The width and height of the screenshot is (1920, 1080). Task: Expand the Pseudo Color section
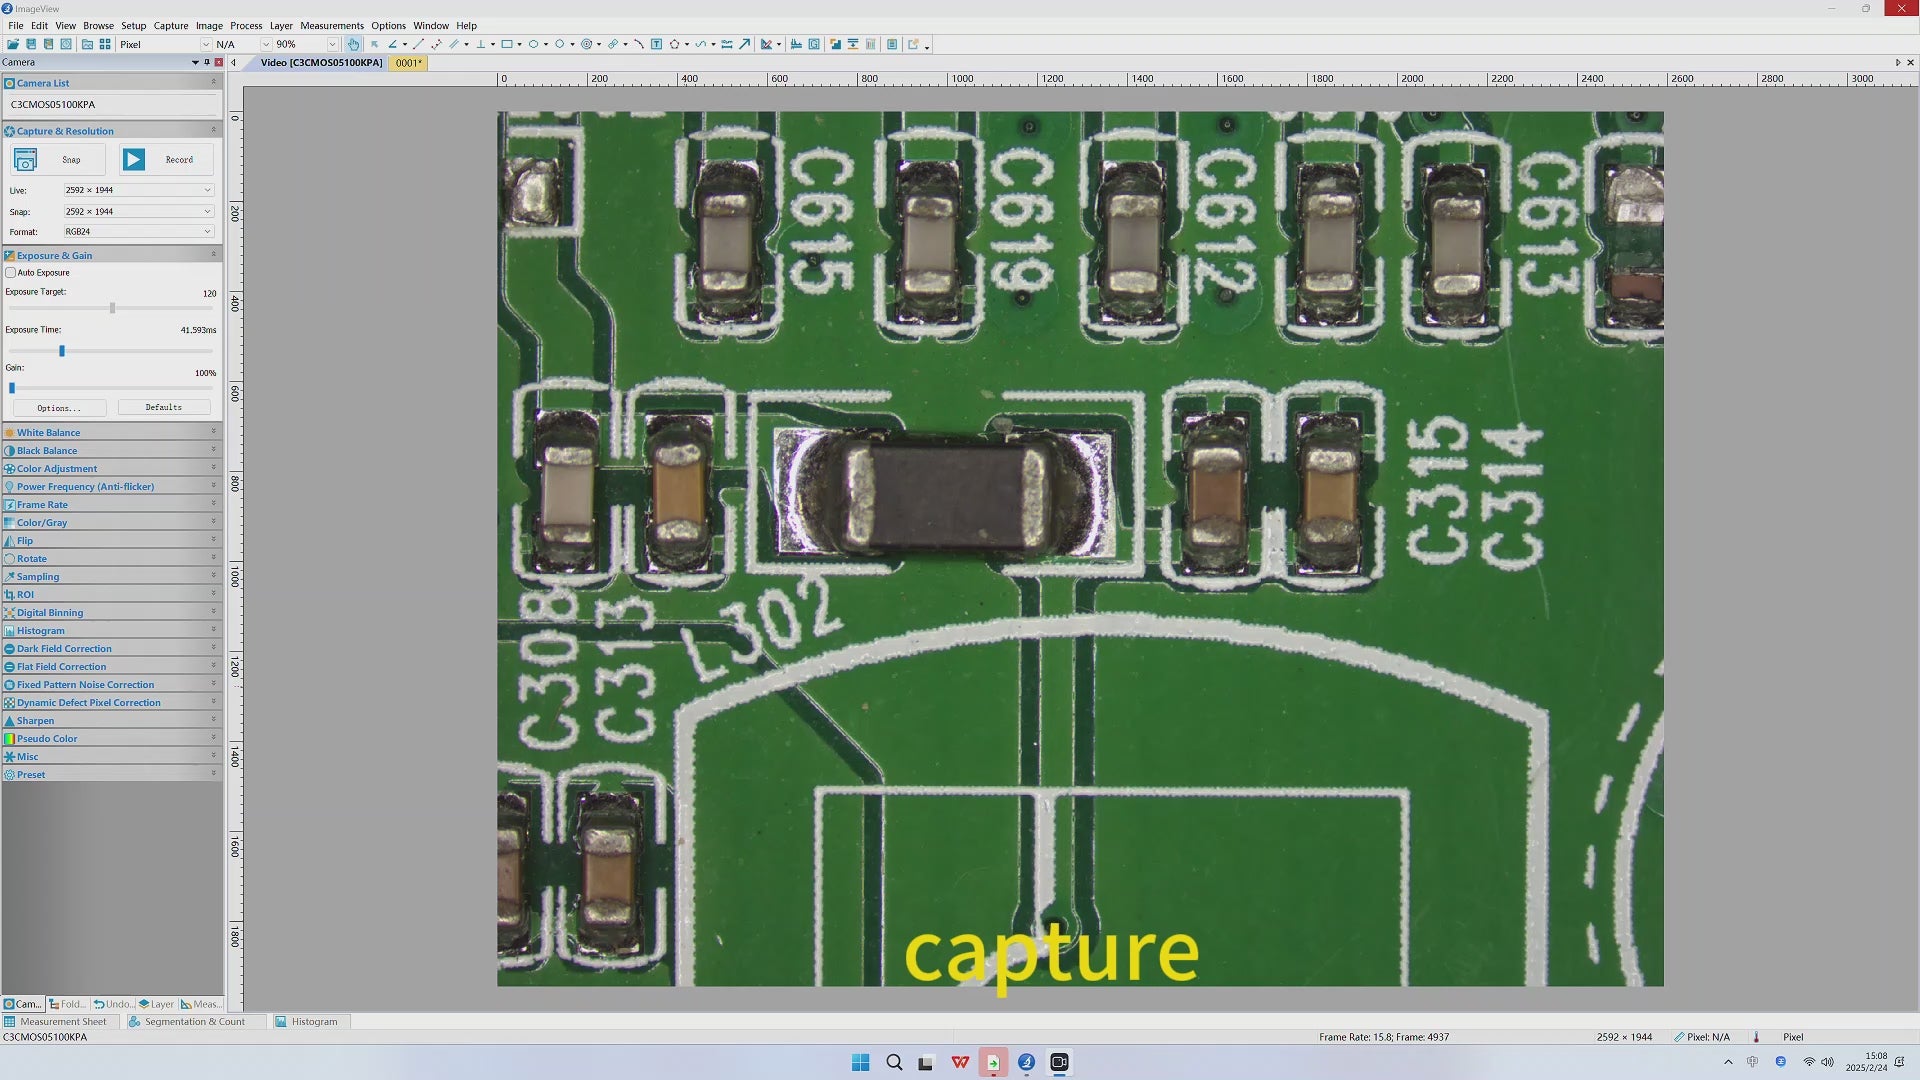point(111,738)
